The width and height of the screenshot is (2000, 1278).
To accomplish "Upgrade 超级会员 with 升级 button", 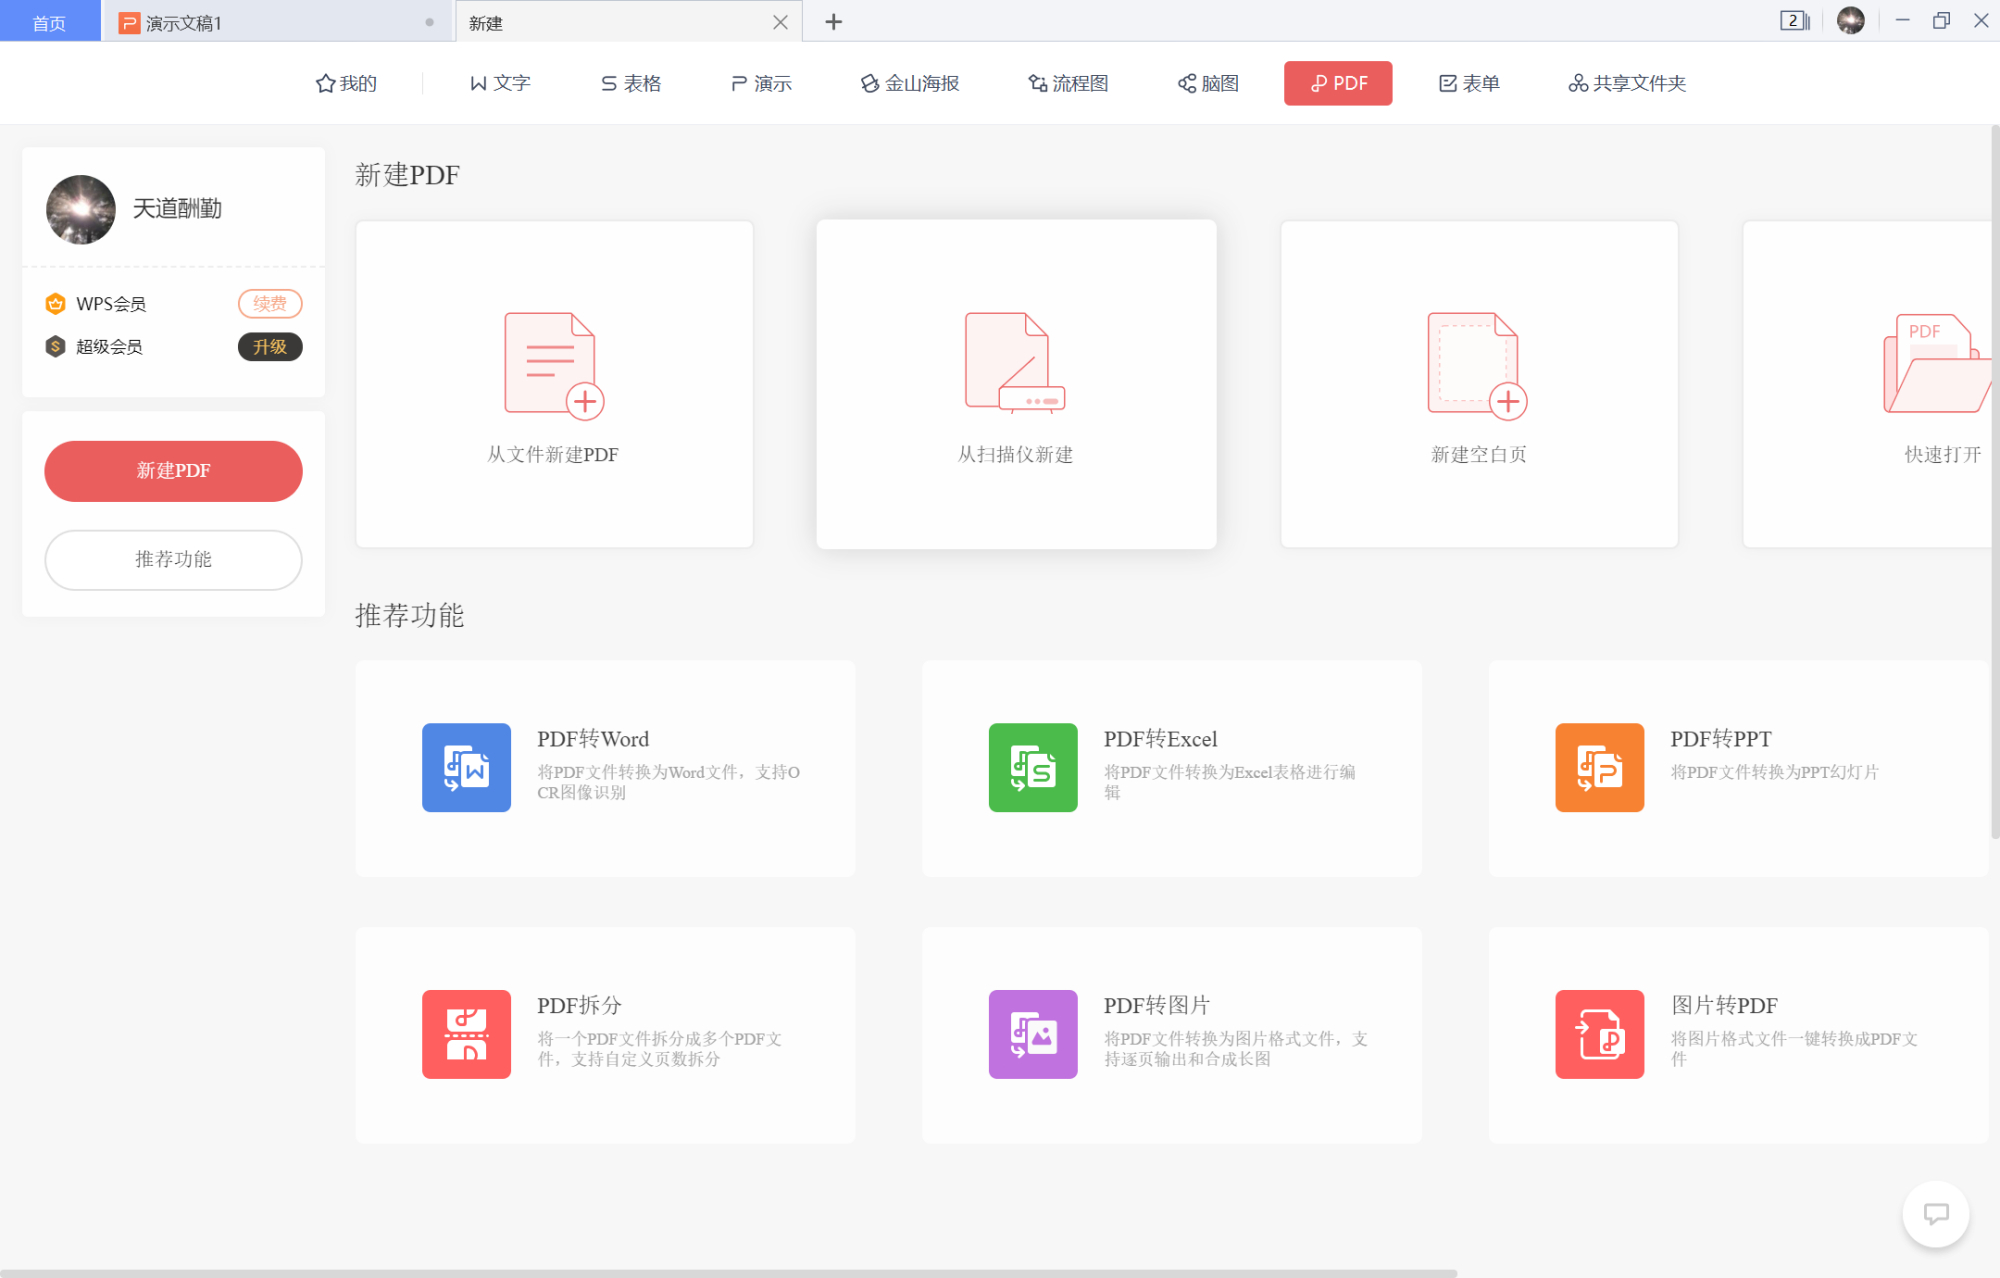I will (x=269, y=347).
